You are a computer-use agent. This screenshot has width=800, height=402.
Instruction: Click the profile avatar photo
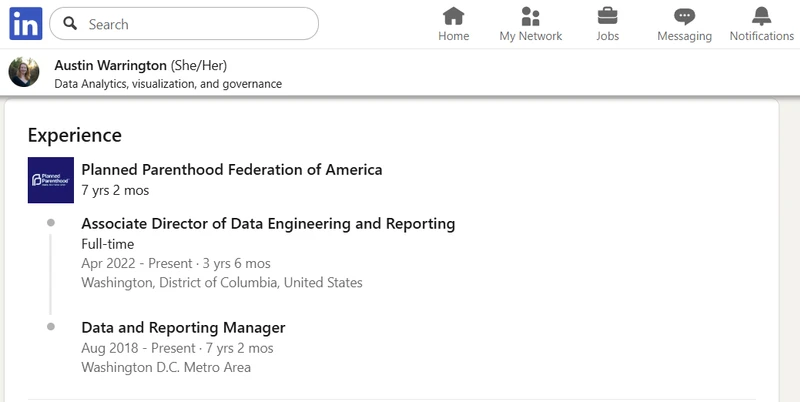pyautogui.click(x=24, y=72)
